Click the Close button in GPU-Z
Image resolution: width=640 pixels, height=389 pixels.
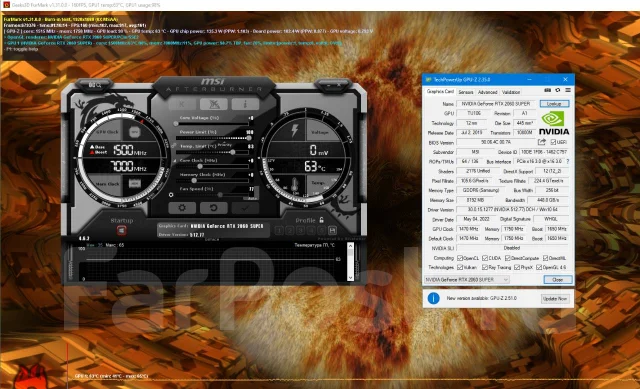(x=558, y=280)
